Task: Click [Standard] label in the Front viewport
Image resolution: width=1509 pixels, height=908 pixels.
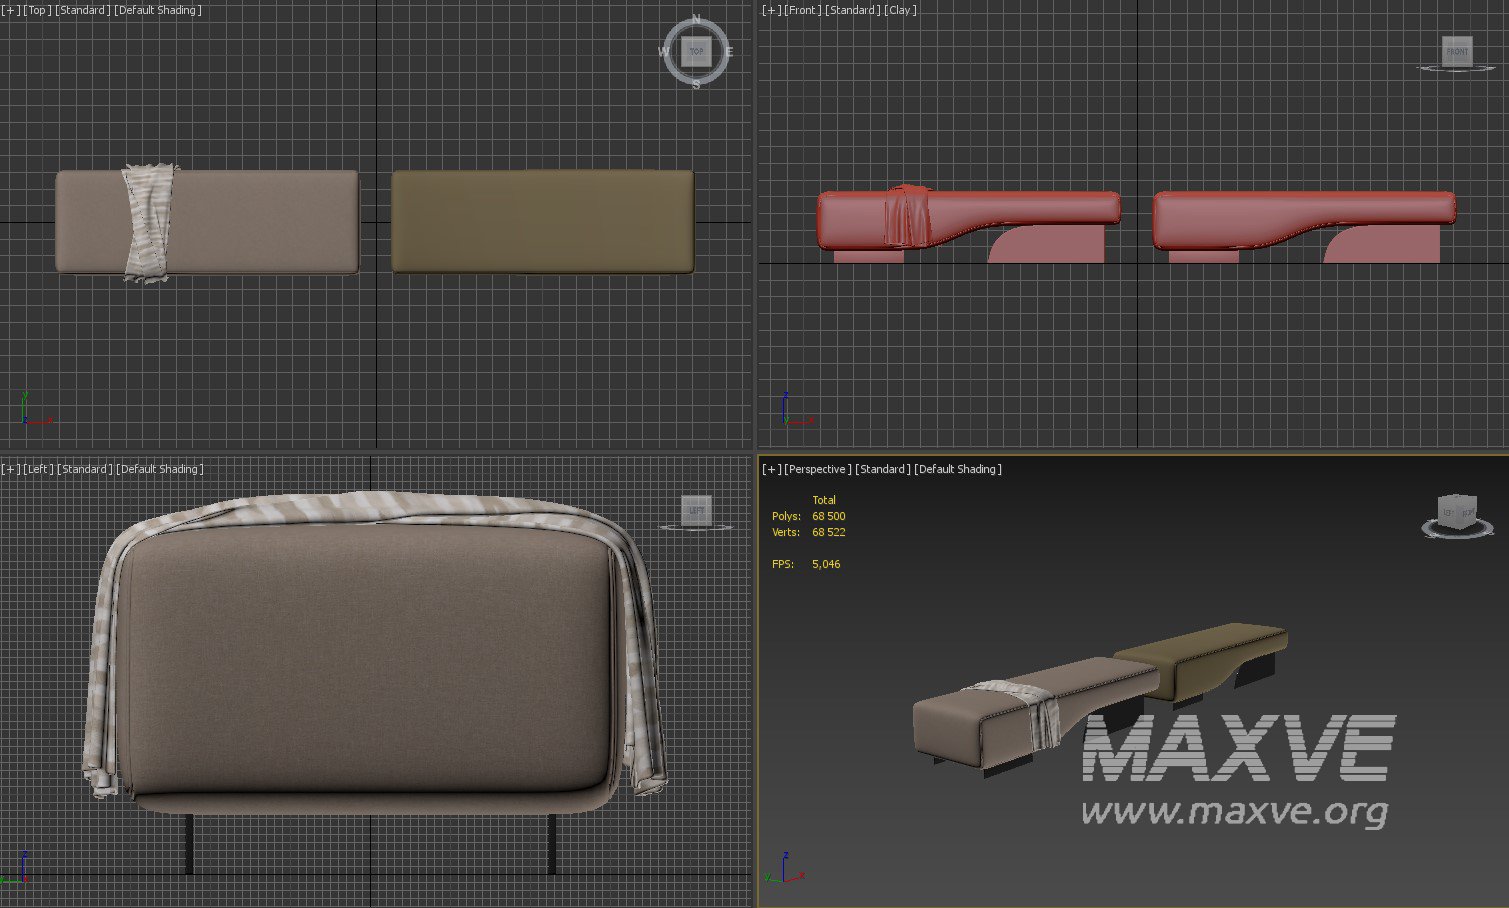Action: pyautogui.click(x=852, y=10)
